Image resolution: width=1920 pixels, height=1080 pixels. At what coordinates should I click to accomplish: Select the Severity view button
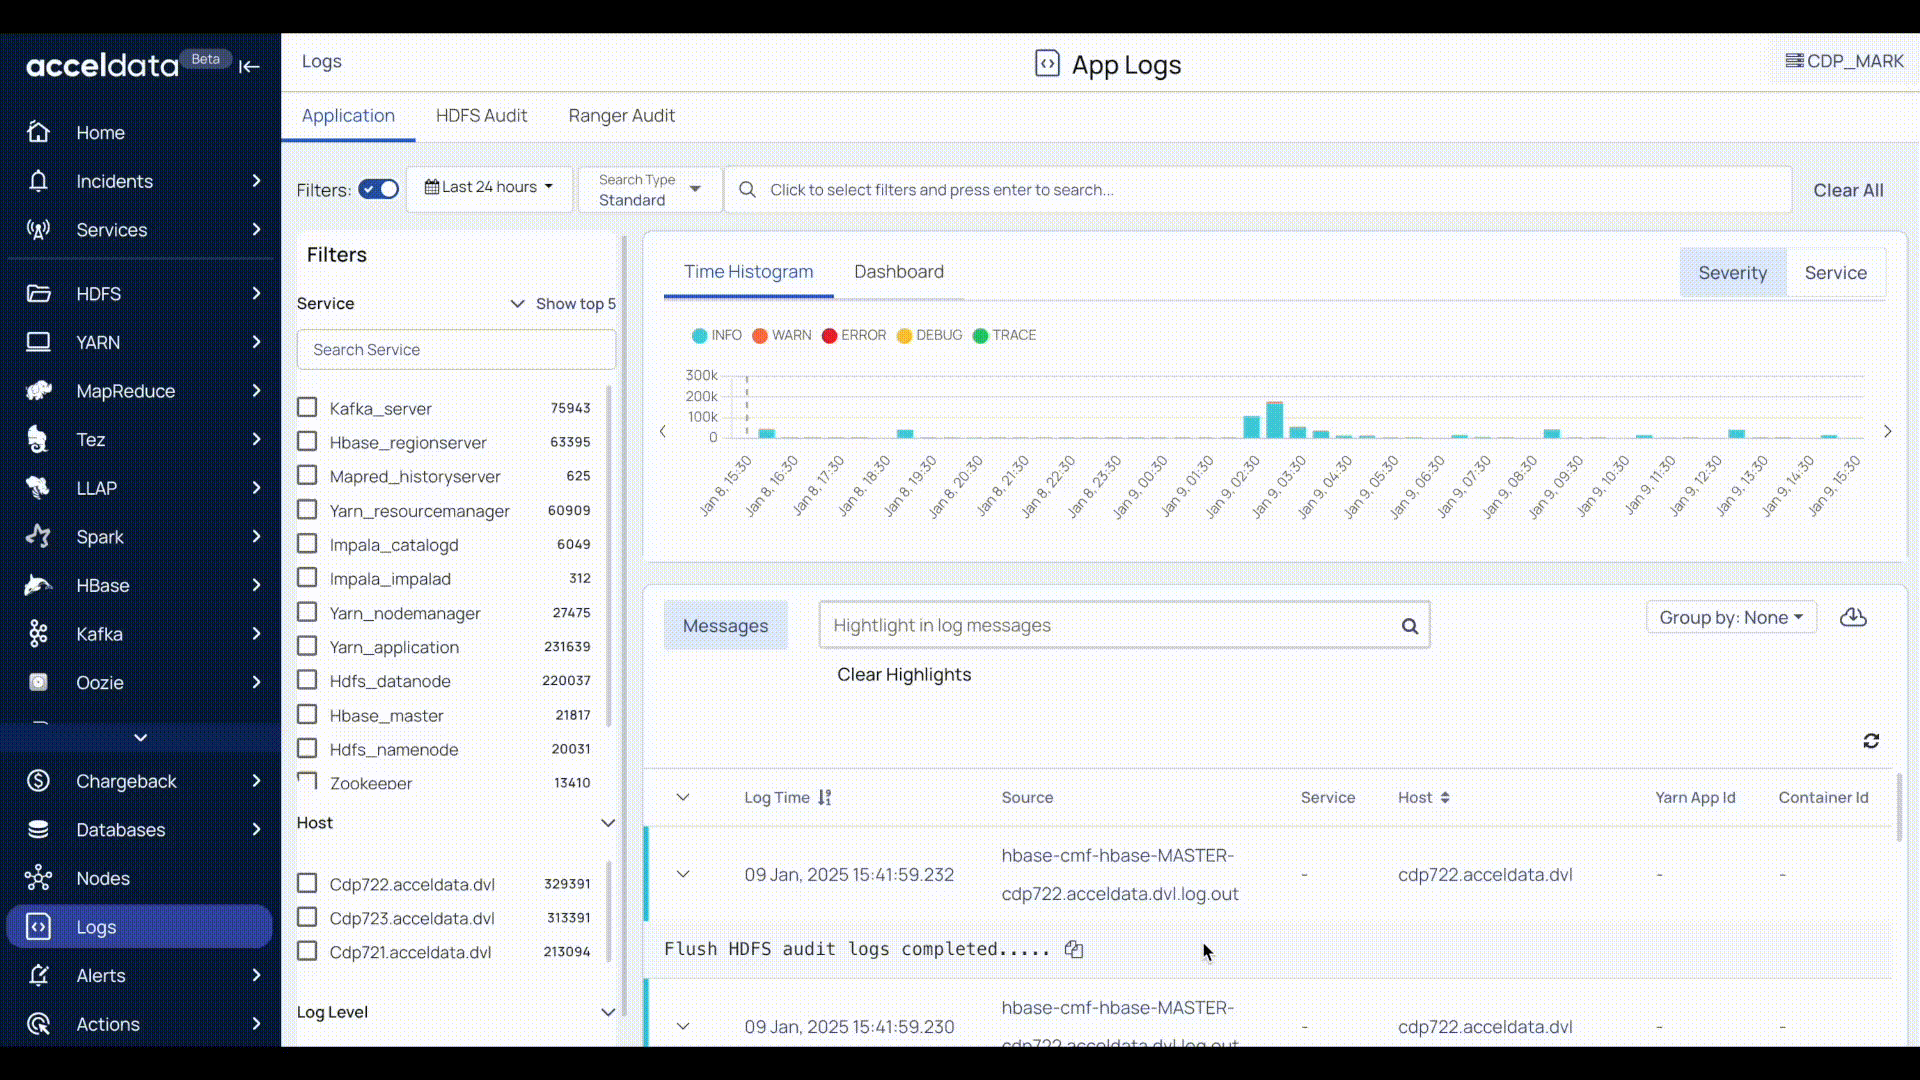point(1733,273)
